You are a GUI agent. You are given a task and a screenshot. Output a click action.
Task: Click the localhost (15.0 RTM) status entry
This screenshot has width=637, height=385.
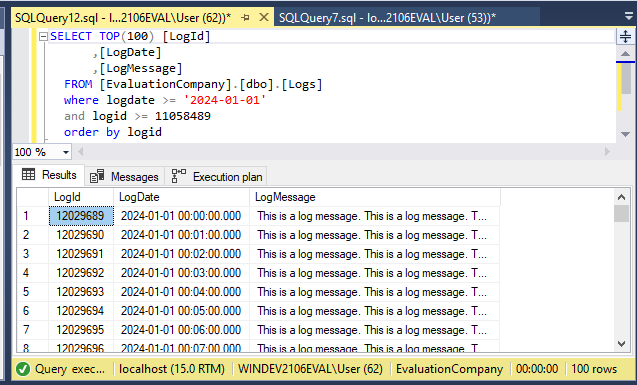[x=171, y=369]
